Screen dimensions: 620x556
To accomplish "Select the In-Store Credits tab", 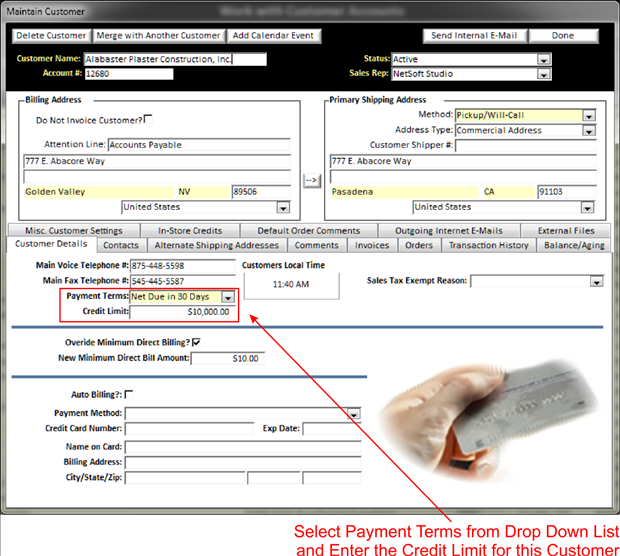I will click(190, 230).
